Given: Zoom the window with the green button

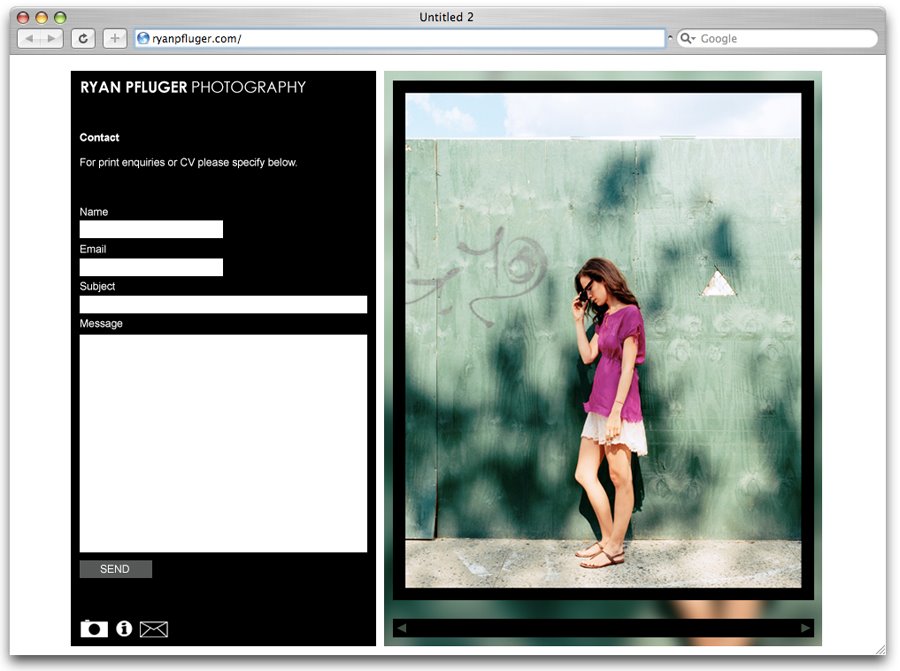Looking at the screenshot, I should [x=60, y=18].
